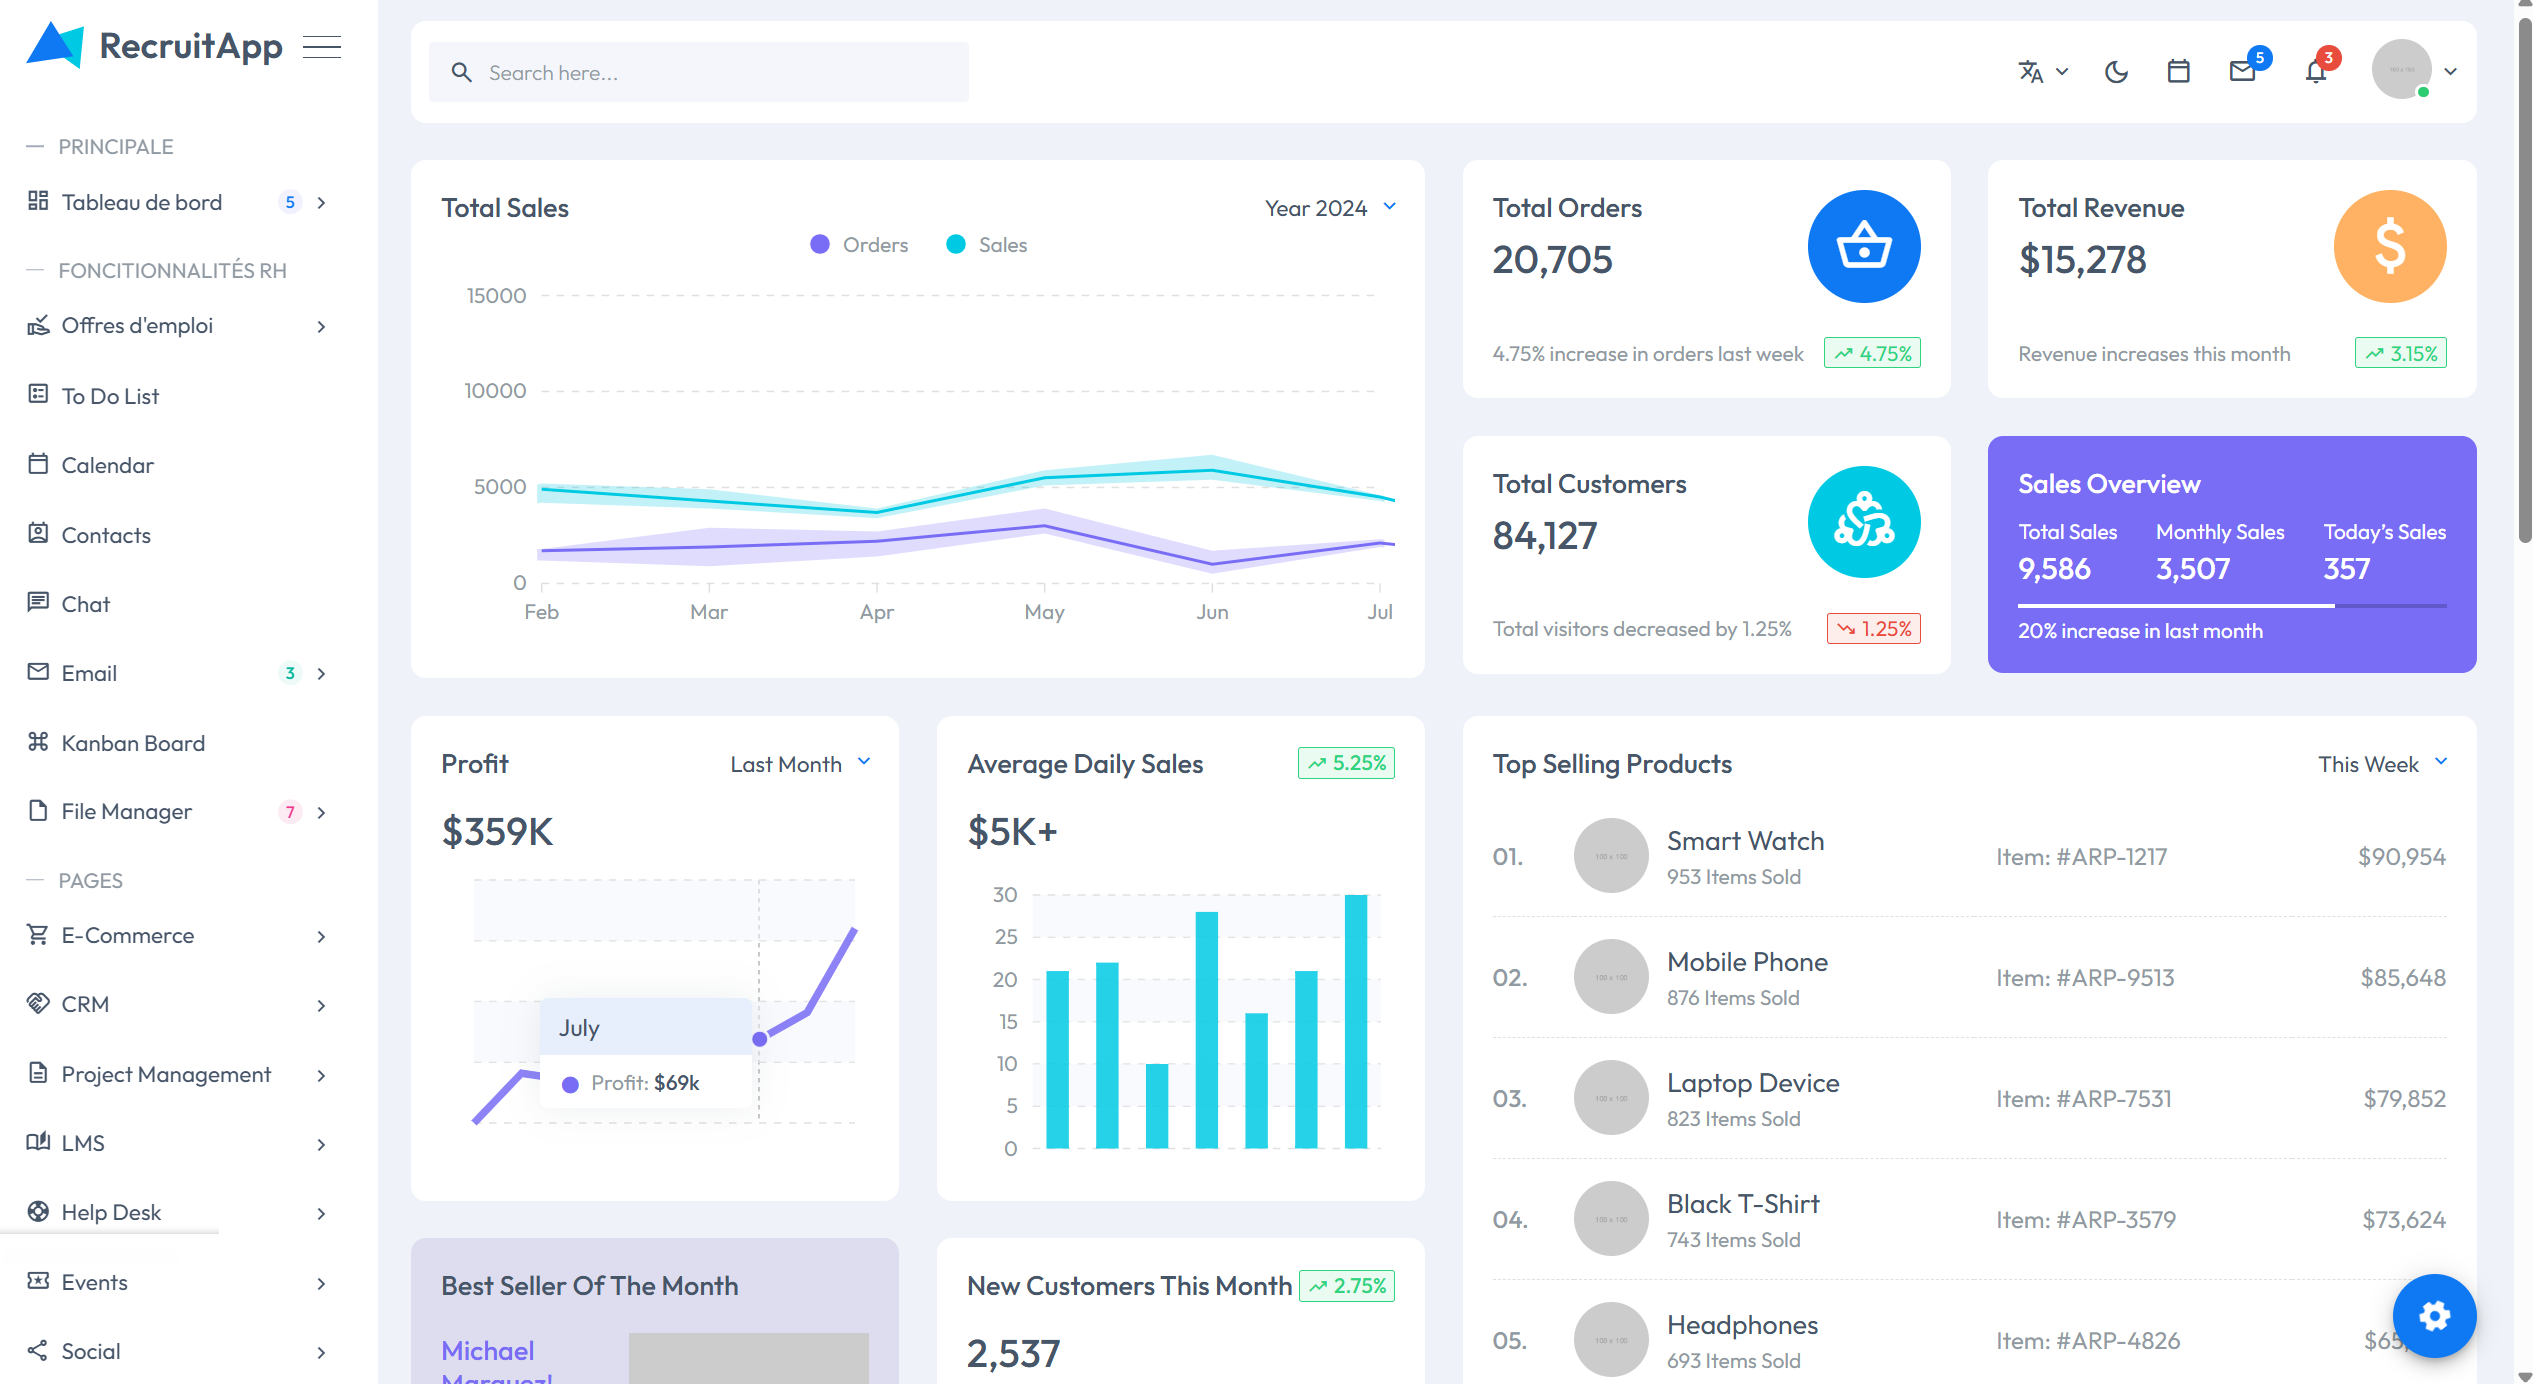This screenshot has height=1384, width=2533.
Task: Toggle dark mode moon icon
Action: coord(2116,72)
